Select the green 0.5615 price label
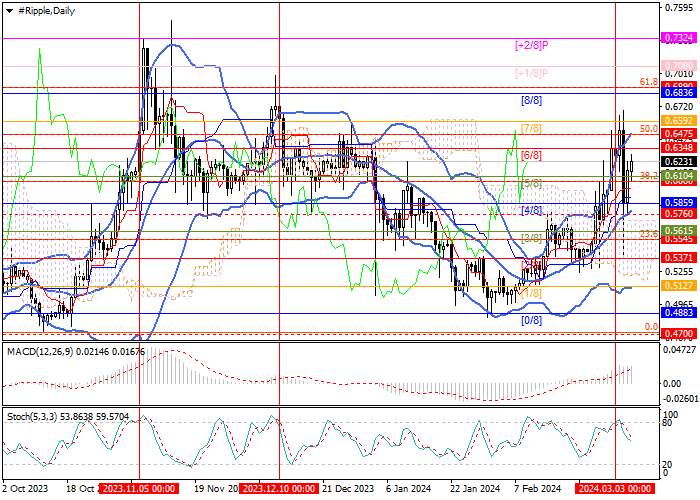 (x=679, y=231)
